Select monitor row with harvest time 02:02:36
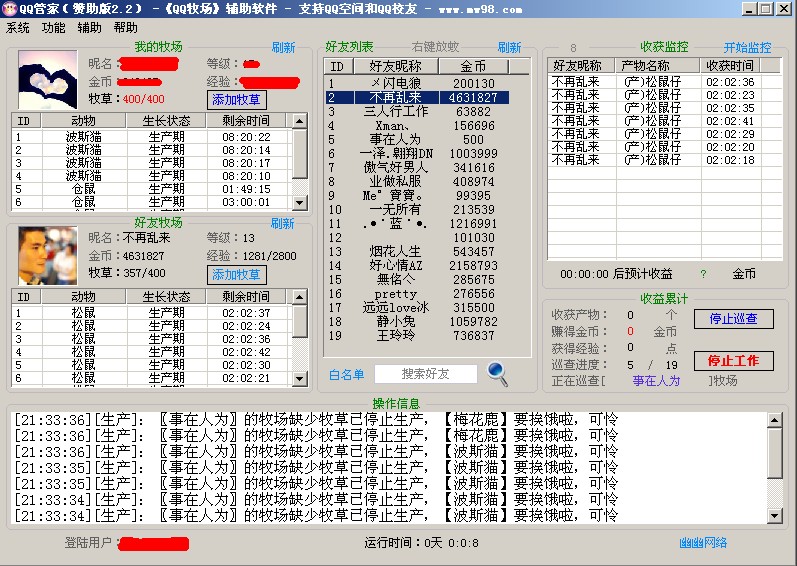 point(664,82)
